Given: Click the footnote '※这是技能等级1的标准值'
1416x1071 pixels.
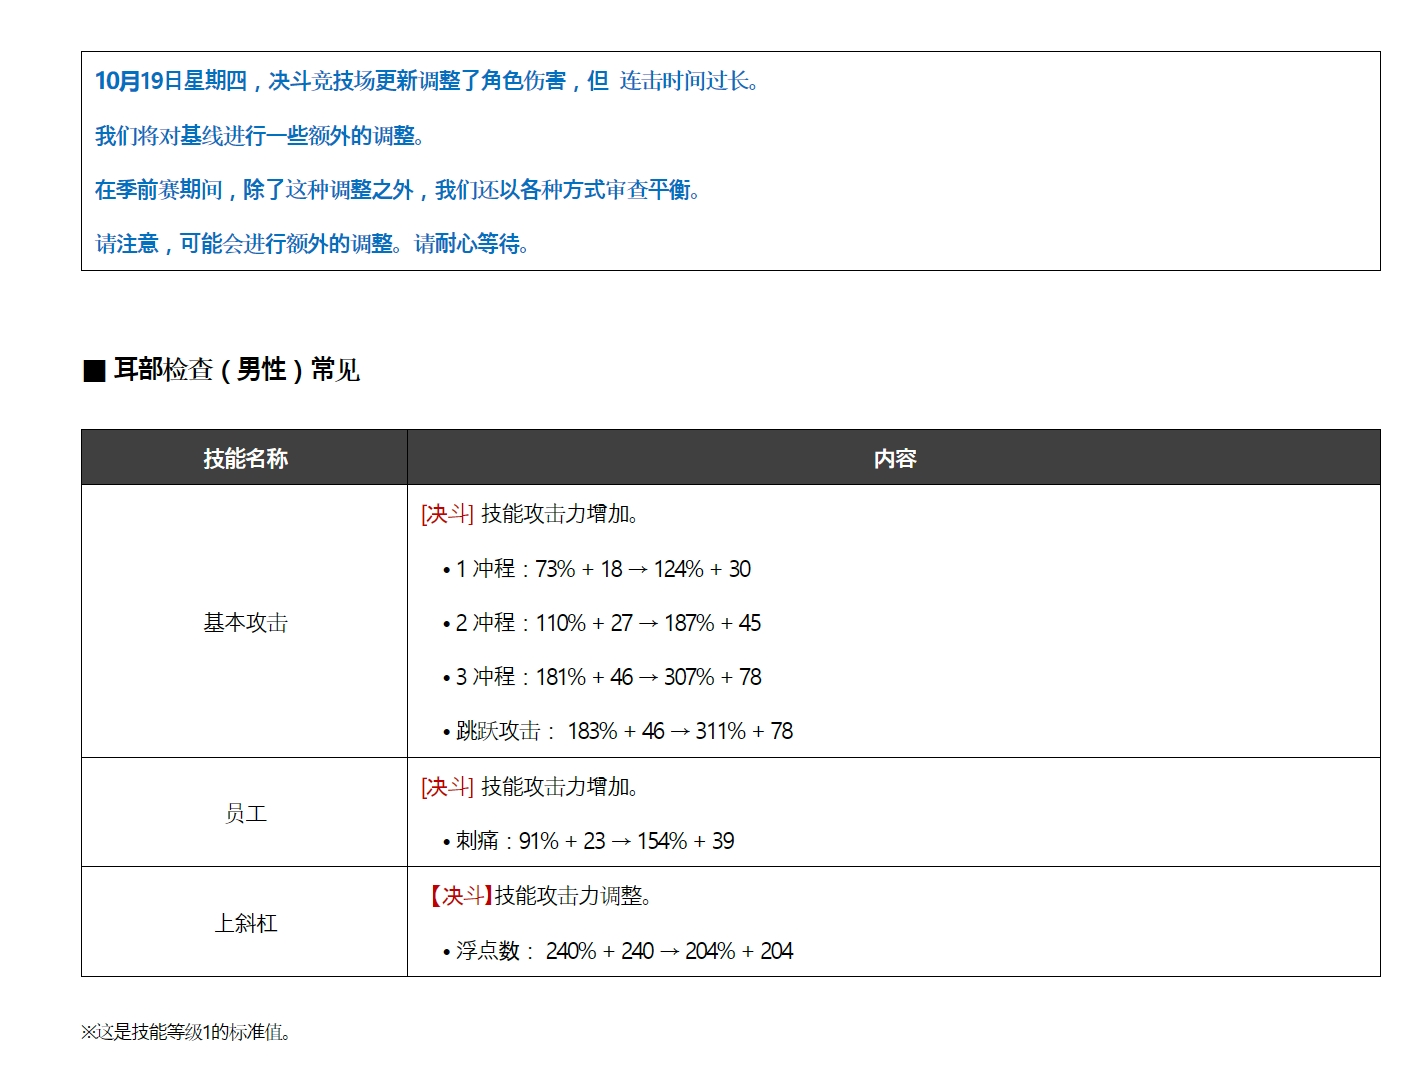Looking at the screenshot, I should pyautogui.click(x=186, y=1032).
